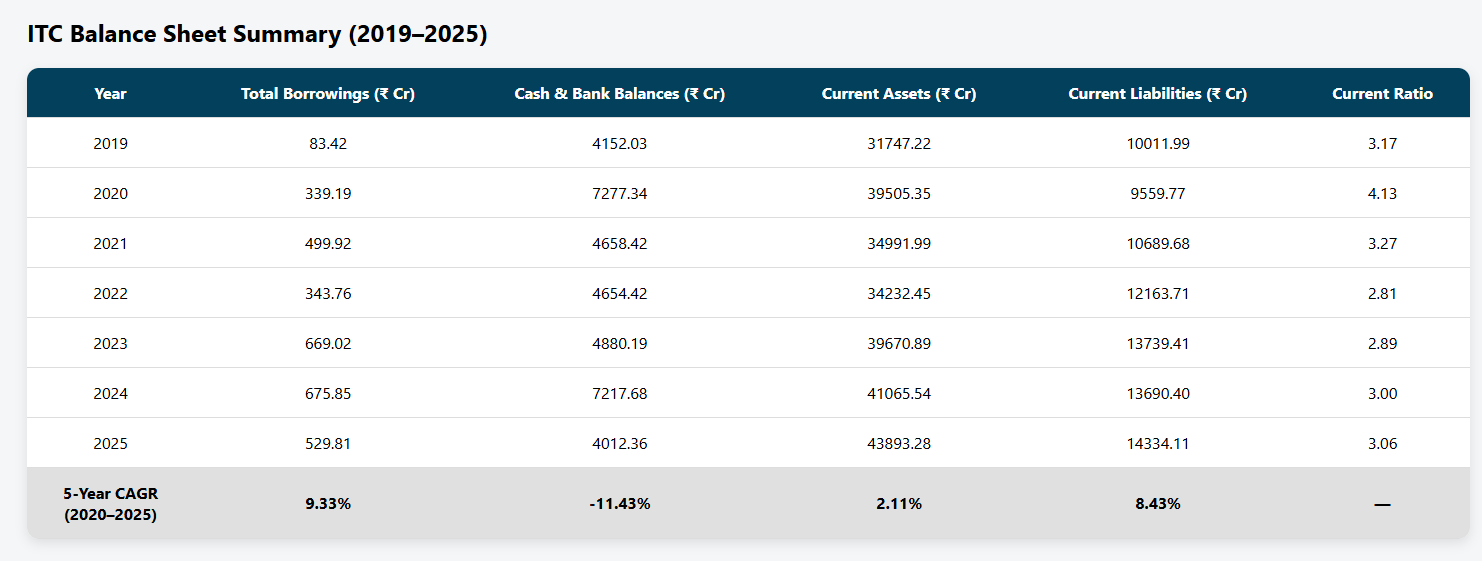The height and width of the screenshot is (561, 1482).
Task: Click borrowings value 83.42
Action: (x=328, y=143)
